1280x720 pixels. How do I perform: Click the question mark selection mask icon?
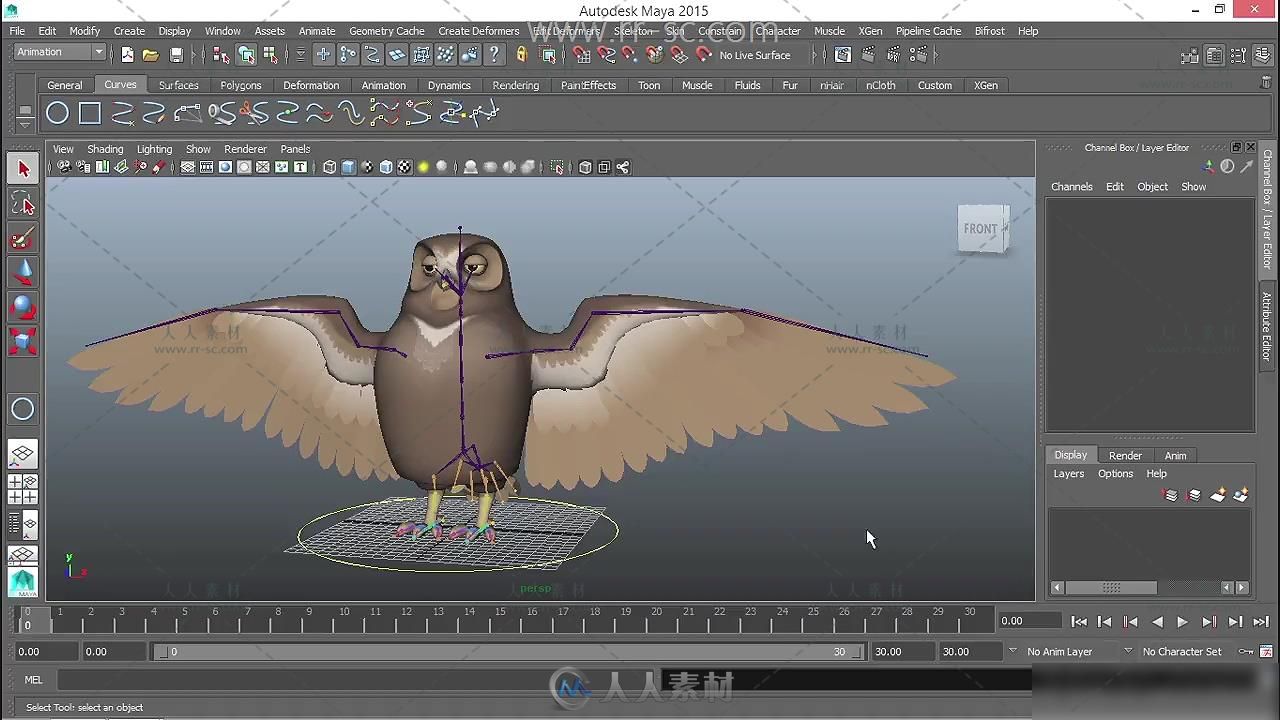(x=494, y=55)
